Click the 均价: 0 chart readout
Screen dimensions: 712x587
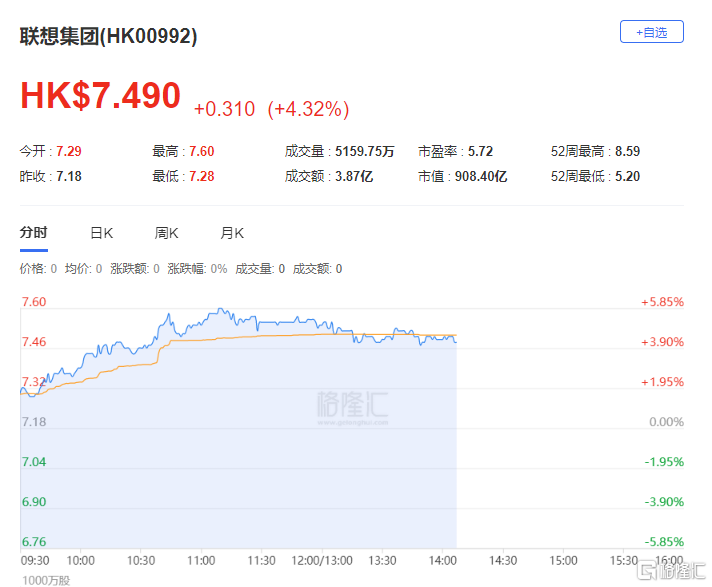click(x=84, y=269)
